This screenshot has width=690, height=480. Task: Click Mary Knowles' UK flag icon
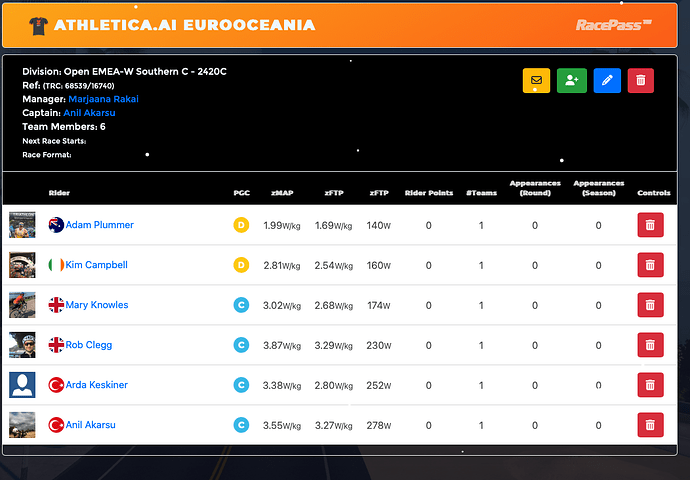tap(56, 305)
